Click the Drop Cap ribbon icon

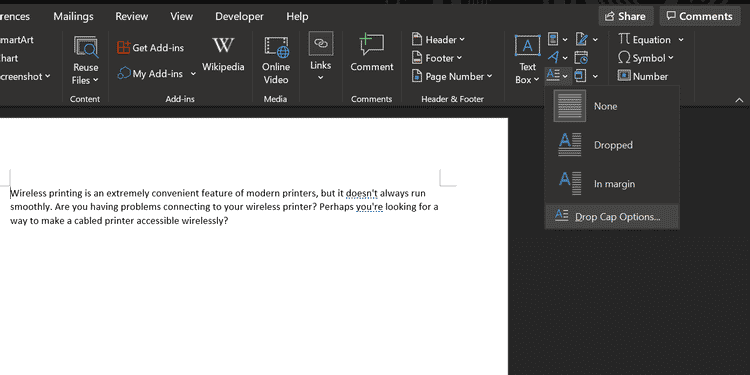[553, 75]
